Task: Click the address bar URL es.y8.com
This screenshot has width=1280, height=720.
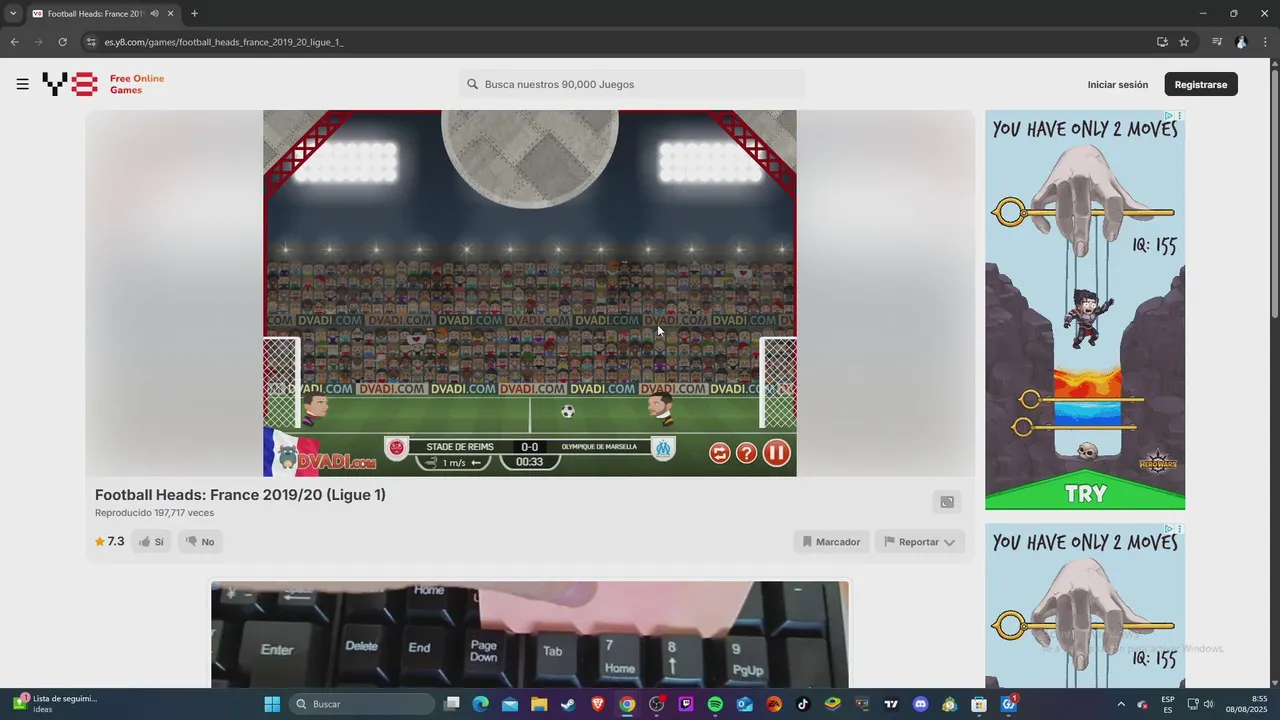Action: [x=224, y=42]
